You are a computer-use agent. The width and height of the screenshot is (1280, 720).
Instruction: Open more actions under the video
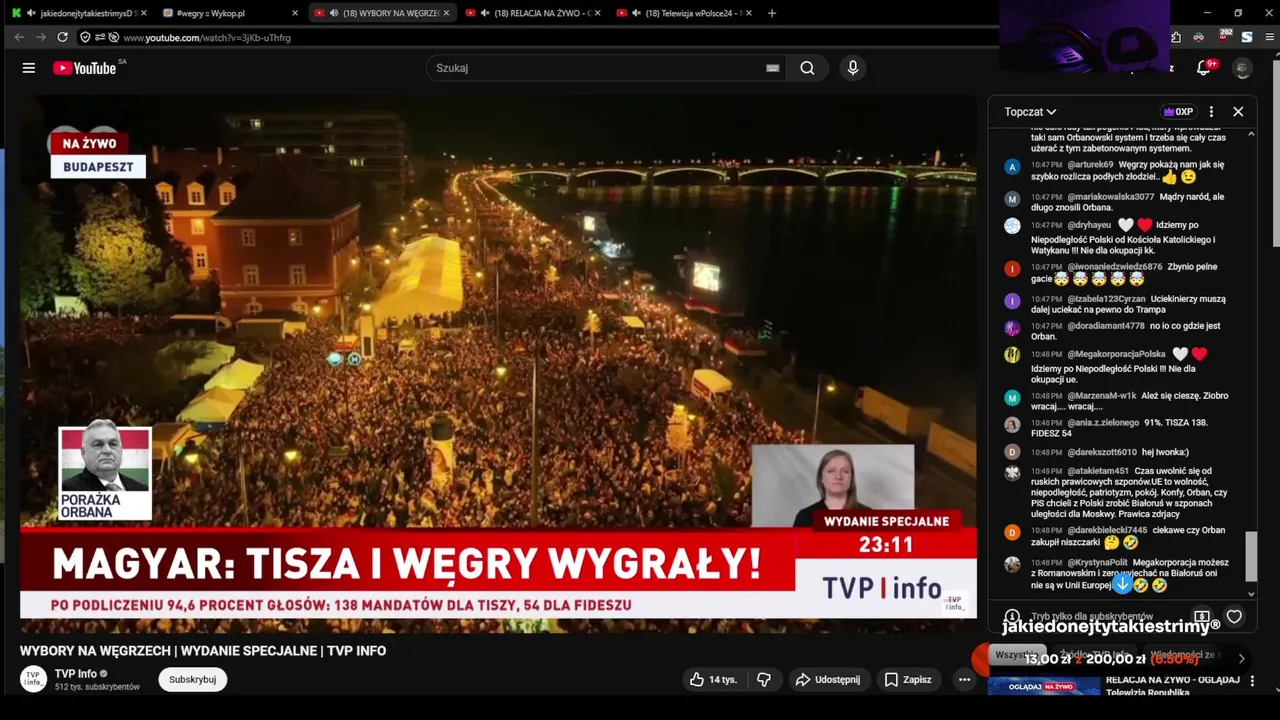pyautogui.click(x=964, y=680)
